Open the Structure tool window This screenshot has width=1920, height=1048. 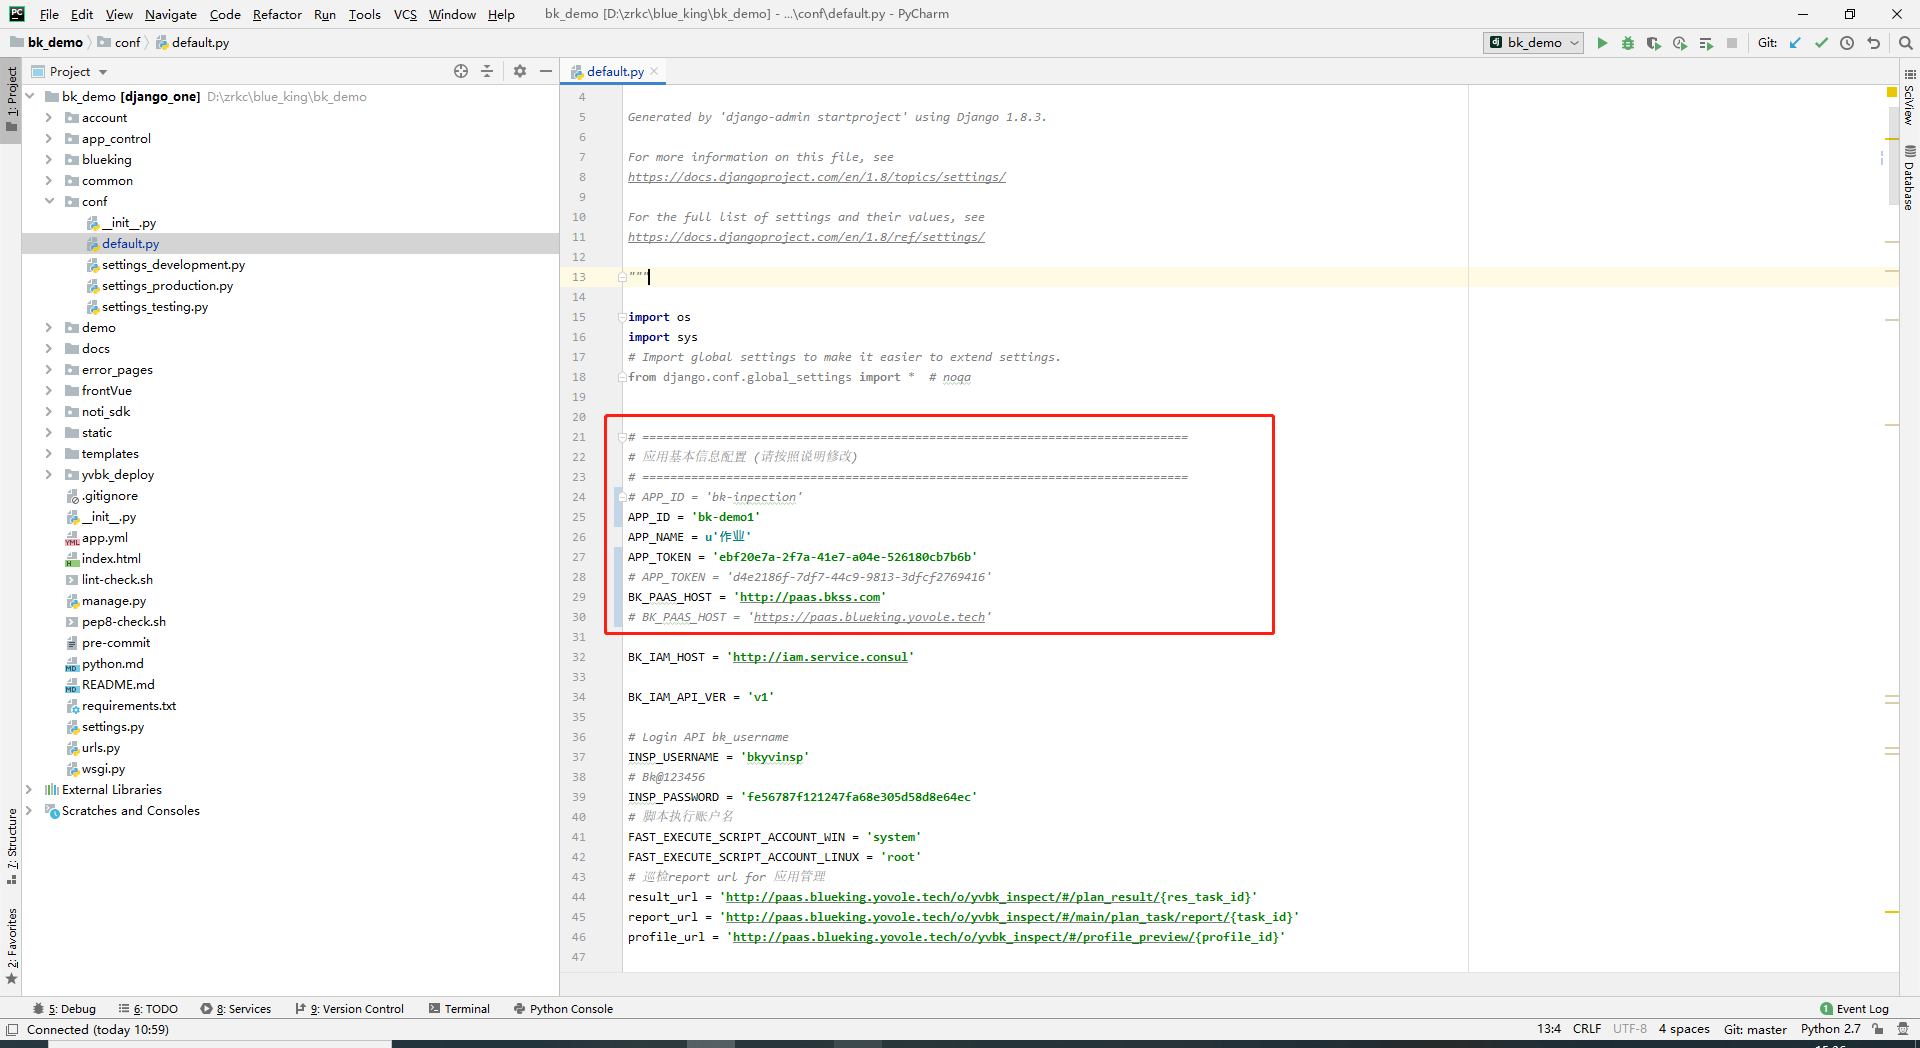(12, 845)
